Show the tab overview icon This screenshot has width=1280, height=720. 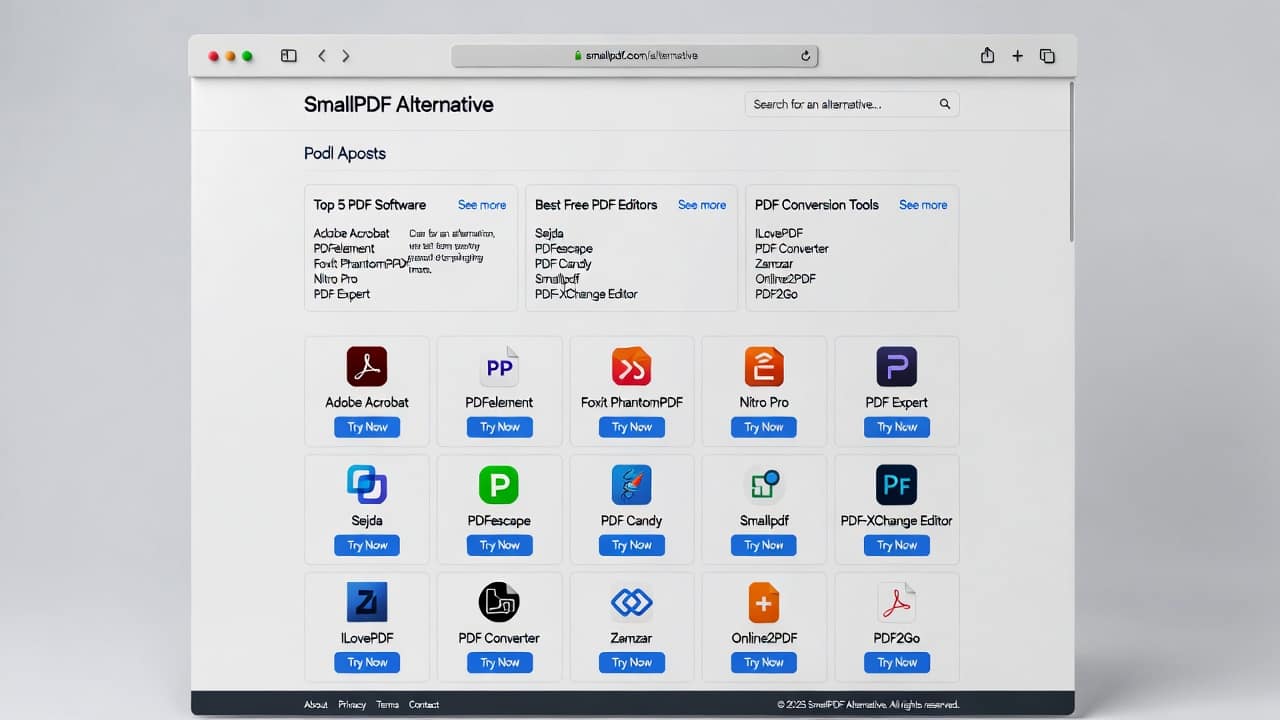[x=1047, y=56]
